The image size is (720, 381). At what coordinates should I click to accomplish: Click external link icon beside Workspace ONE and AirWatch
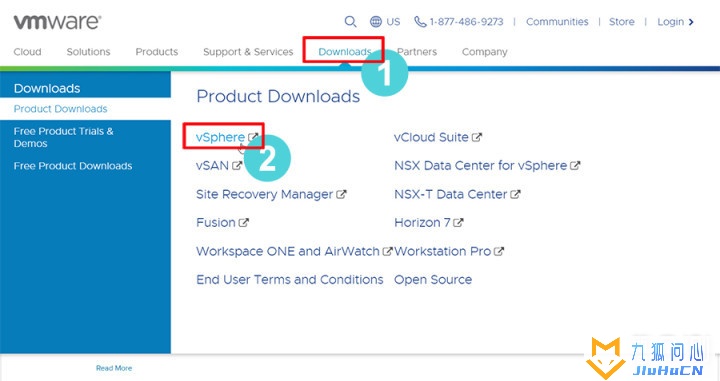coord(387,251)
